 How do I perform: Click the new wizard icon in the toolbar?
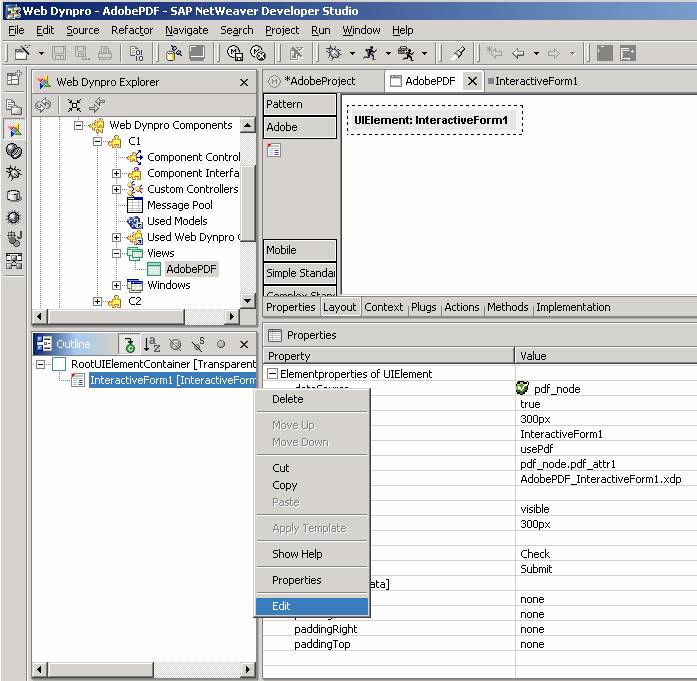pos(22,53)
